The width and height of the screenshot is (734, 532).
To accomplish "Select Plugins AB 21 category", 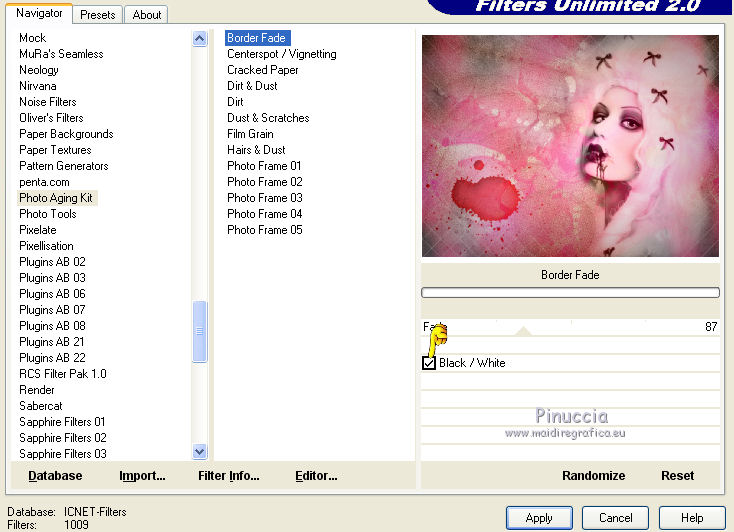I will (51, 341).
